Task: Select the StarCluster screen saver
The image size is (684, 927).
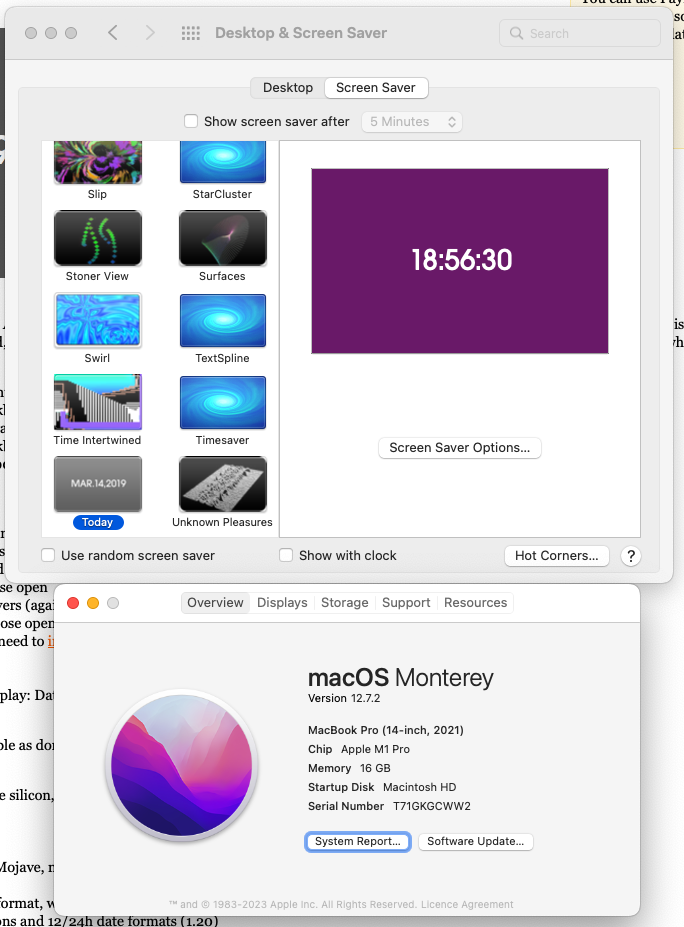Action: [223, 163]
